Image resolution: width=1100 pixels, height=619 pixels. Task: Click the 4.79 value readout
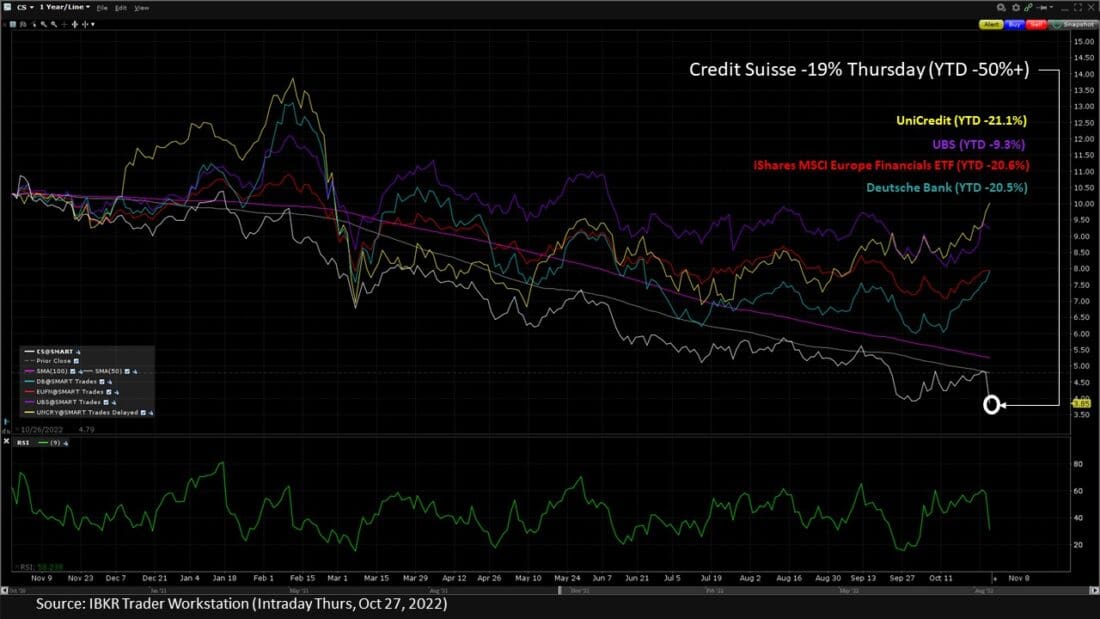(x=86, y=430)
